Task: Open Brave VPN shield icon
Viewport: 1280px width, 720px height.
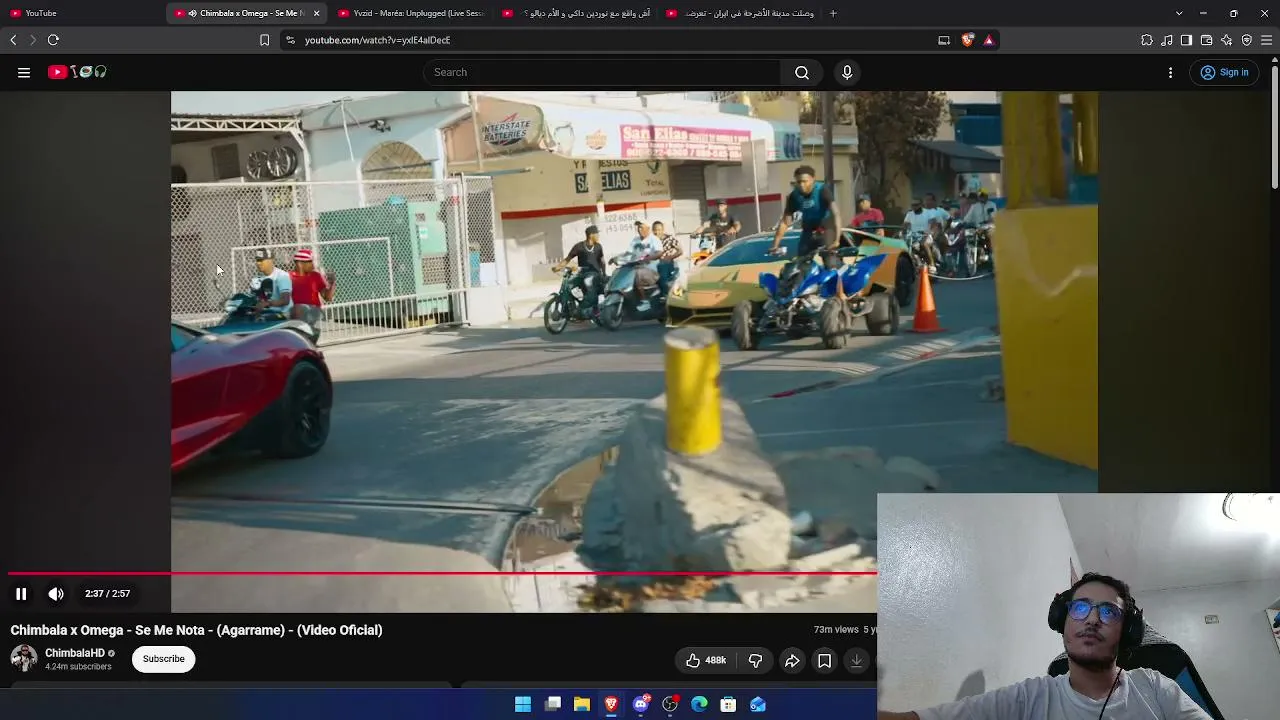Action: (1246, 40)
